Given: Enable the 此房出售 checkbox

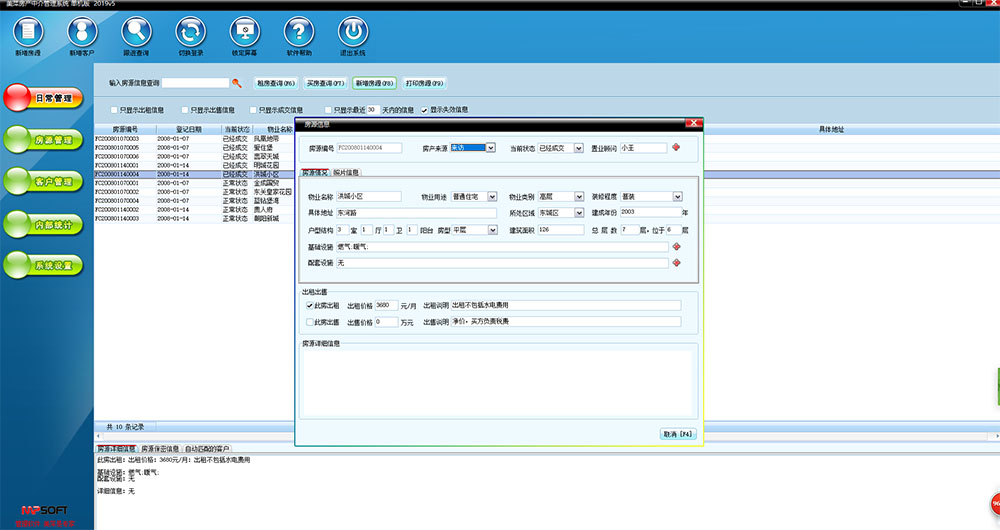Looking at the screenshot, I should (x=309, y=322).
